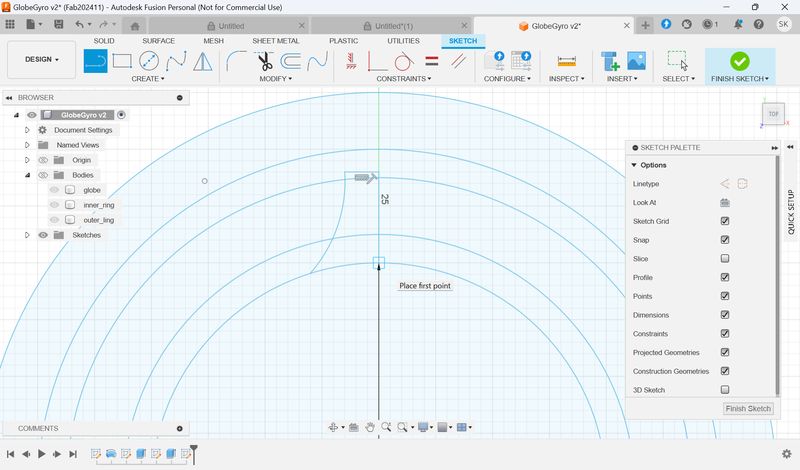This screenshot has height=470, width=800.
Task: Apply the Tangent constraint
Action: [x=404, y=61]
